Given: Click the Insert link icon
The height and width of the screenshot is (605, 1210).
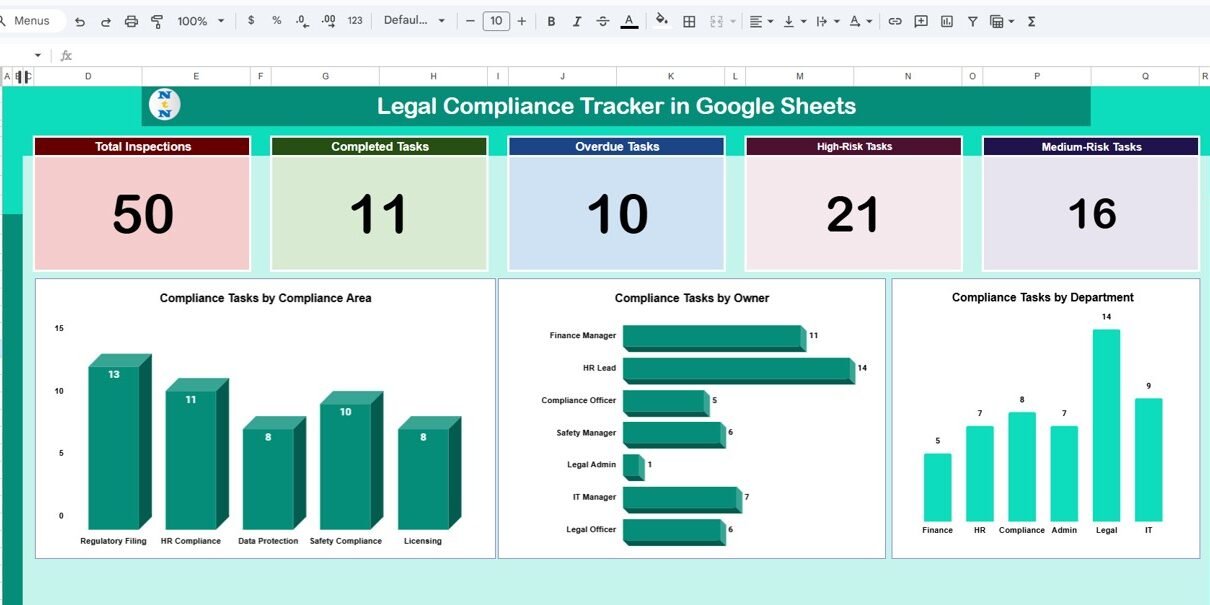Looking at the screenshot, I should pyautogui.click(x=895, y=21).
